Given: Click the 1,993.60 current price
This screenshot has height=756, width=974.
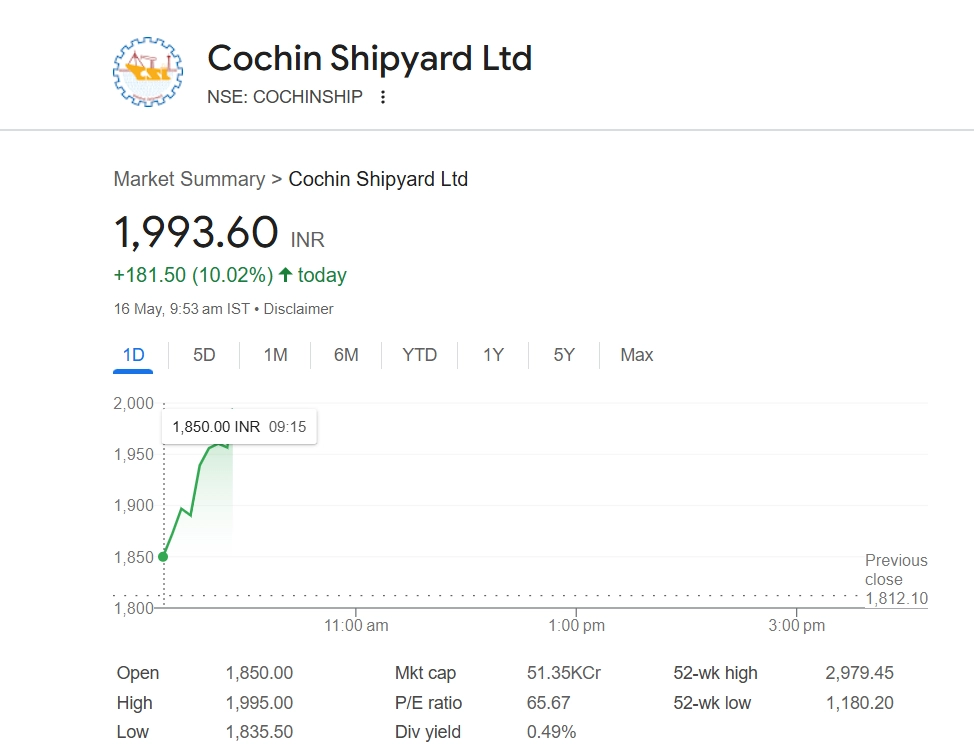Looking at the screenshot, I should 196,233.
